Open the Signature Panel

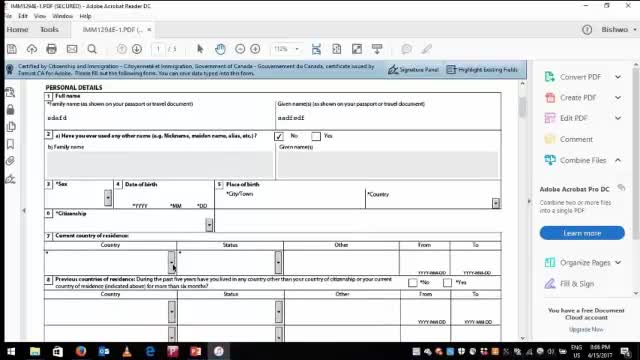(413, 70)
